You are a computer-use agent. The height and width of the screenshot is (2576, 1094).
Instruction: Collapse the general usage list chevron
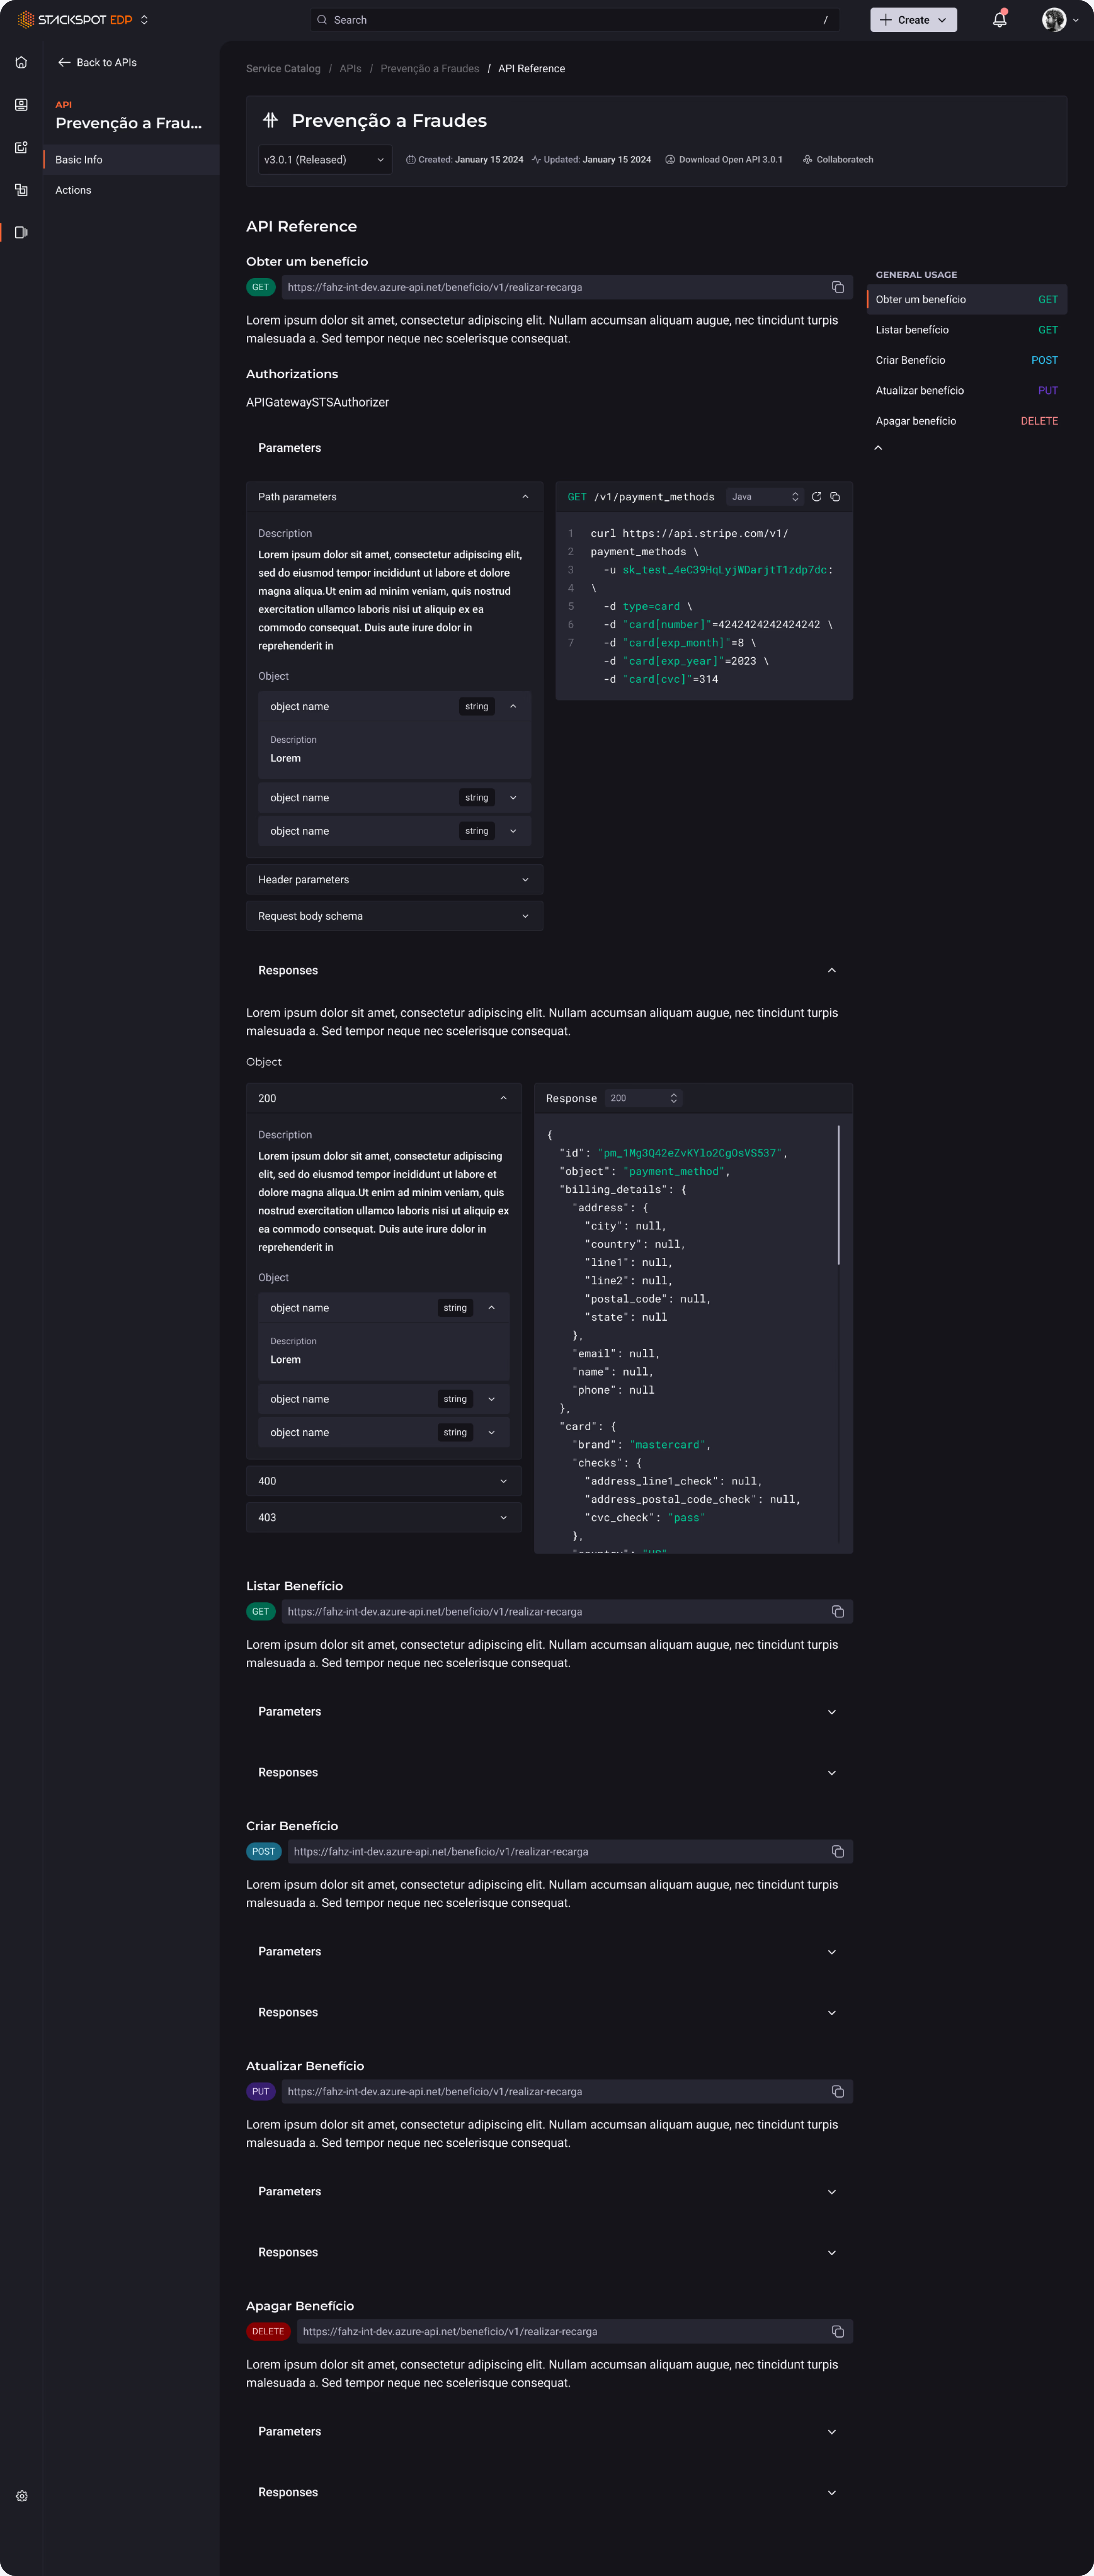(x=878, y=448)
